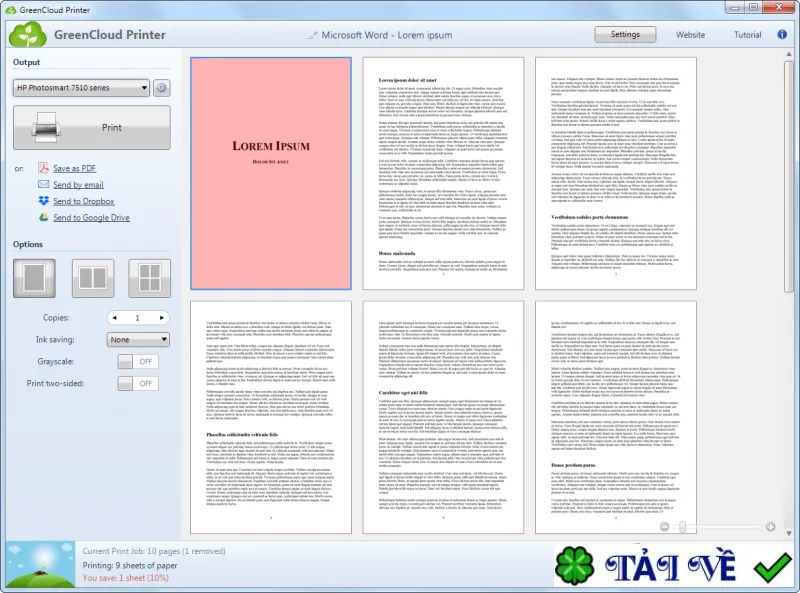Viewport: 800px width, 593px height.
Task: Open the Tutorial menu item
Action: coord(747,35)
